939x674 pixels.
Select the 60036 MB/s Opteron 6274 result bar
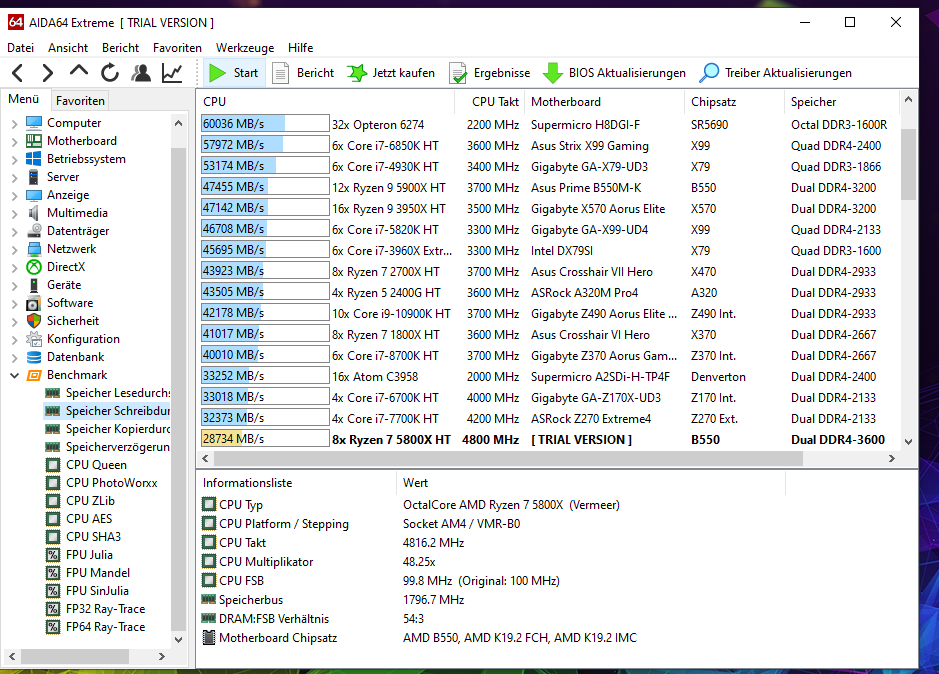pyautogui.click(x=265, y=124)
